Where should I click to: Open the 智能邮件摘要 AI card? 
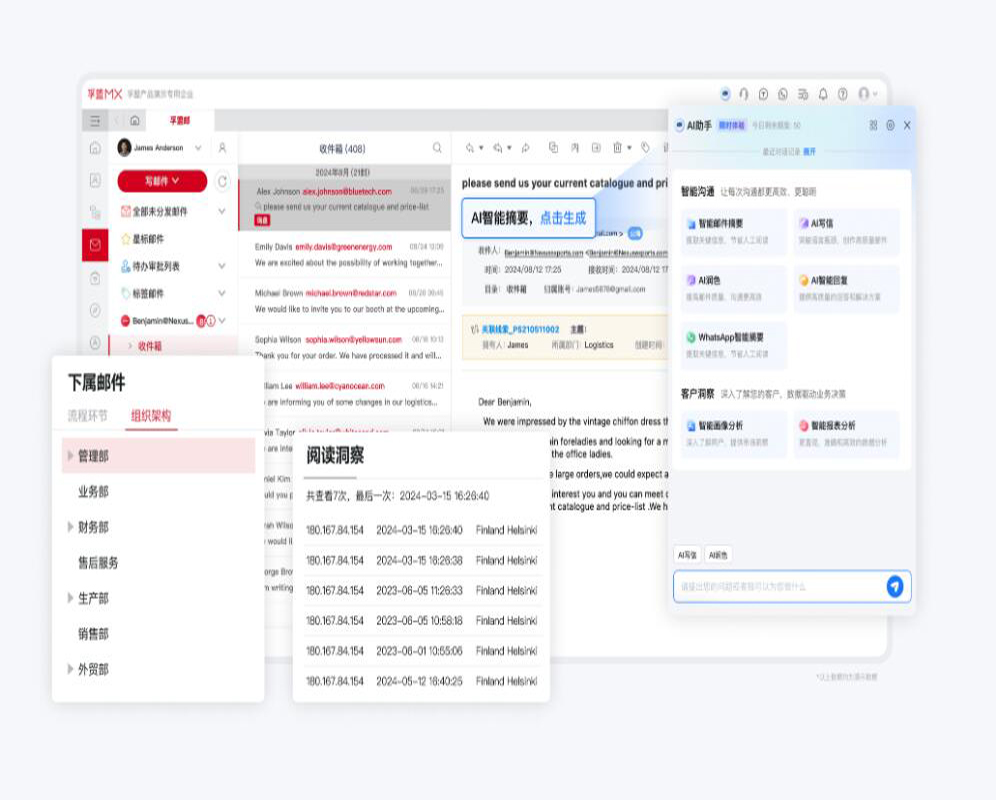point(733,232)
